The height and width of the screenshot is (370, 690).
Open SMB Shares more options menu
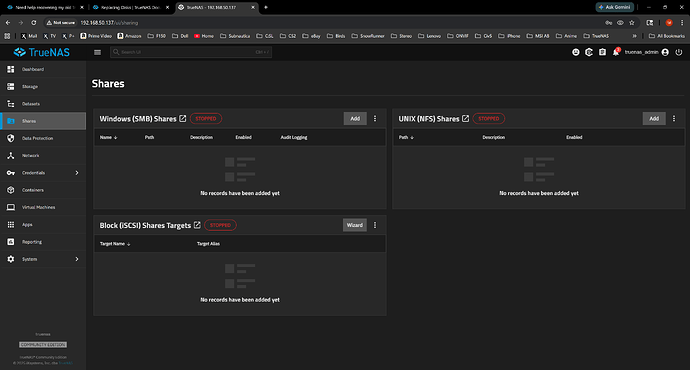pos(375,118)
